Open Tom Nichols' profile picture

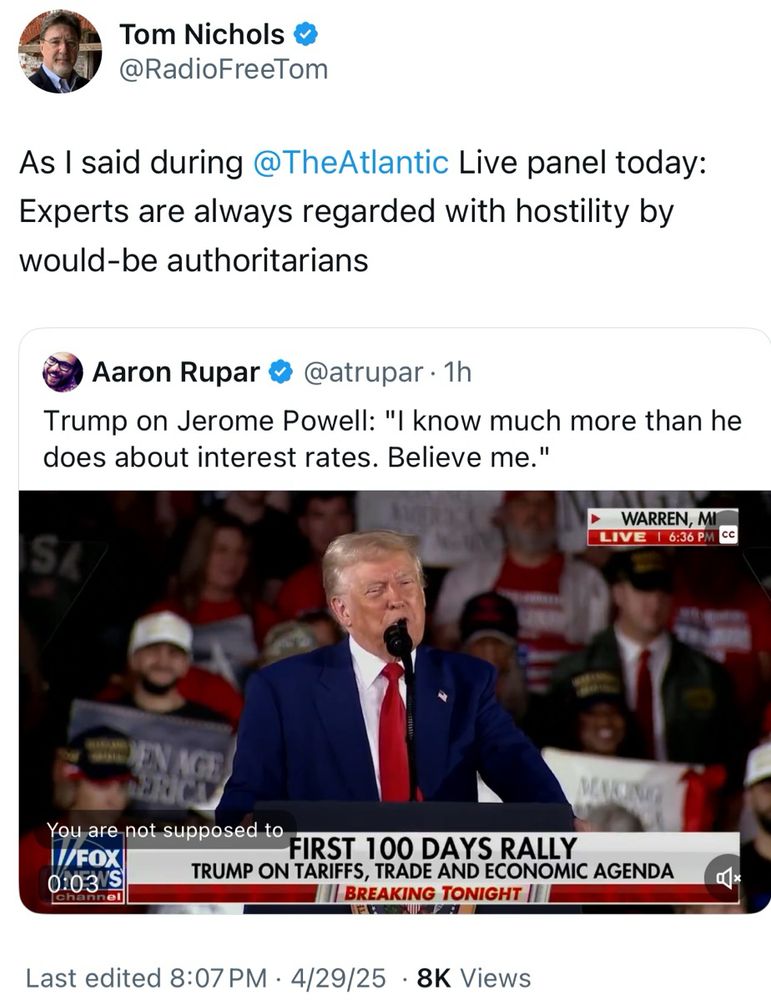(60, 51)
